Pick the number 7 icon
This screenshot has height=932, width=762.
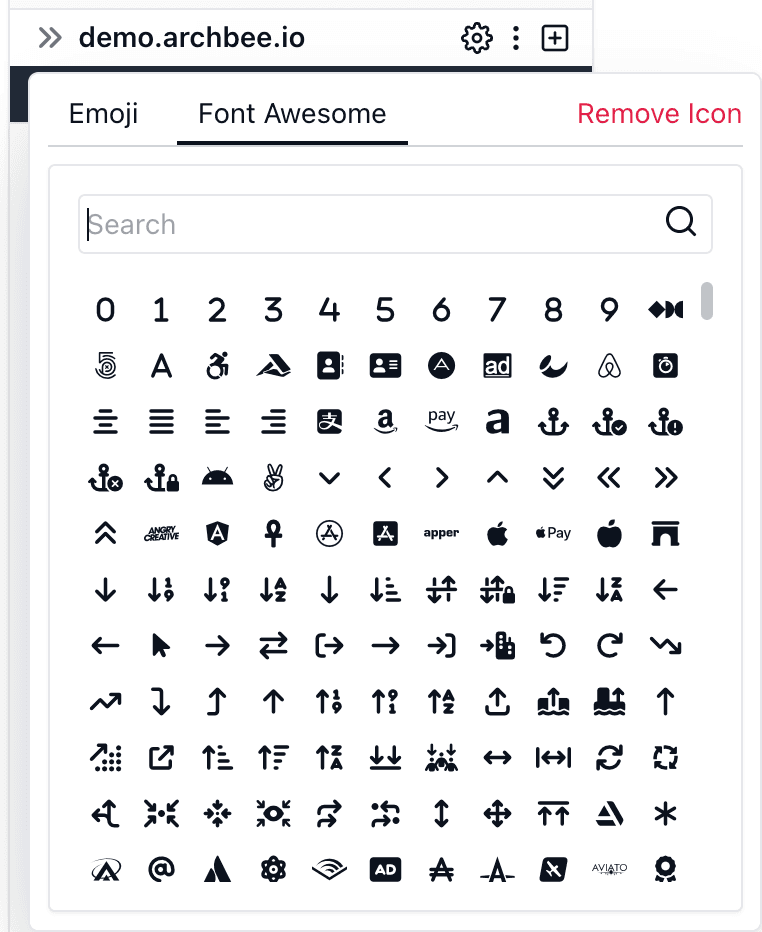pyautogui.click(x=497, y=310)
